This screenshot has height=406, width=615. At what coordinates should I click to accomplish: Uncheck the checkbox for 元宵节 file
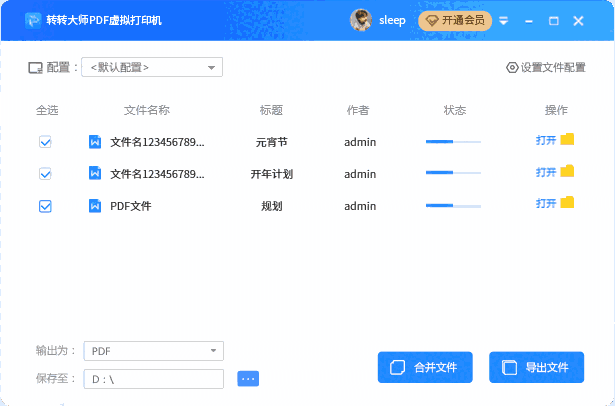click(45, 142)
